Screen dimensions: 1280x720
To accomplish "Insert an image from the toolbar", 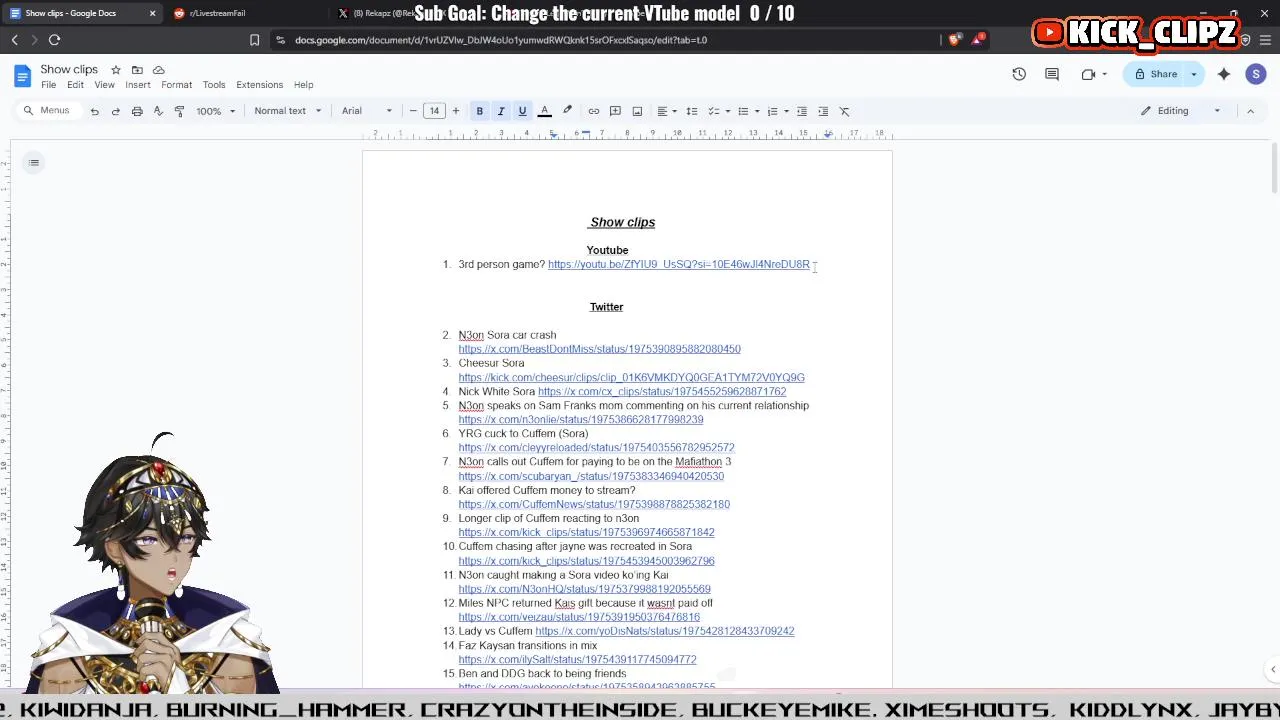I will tap(637, 111).
